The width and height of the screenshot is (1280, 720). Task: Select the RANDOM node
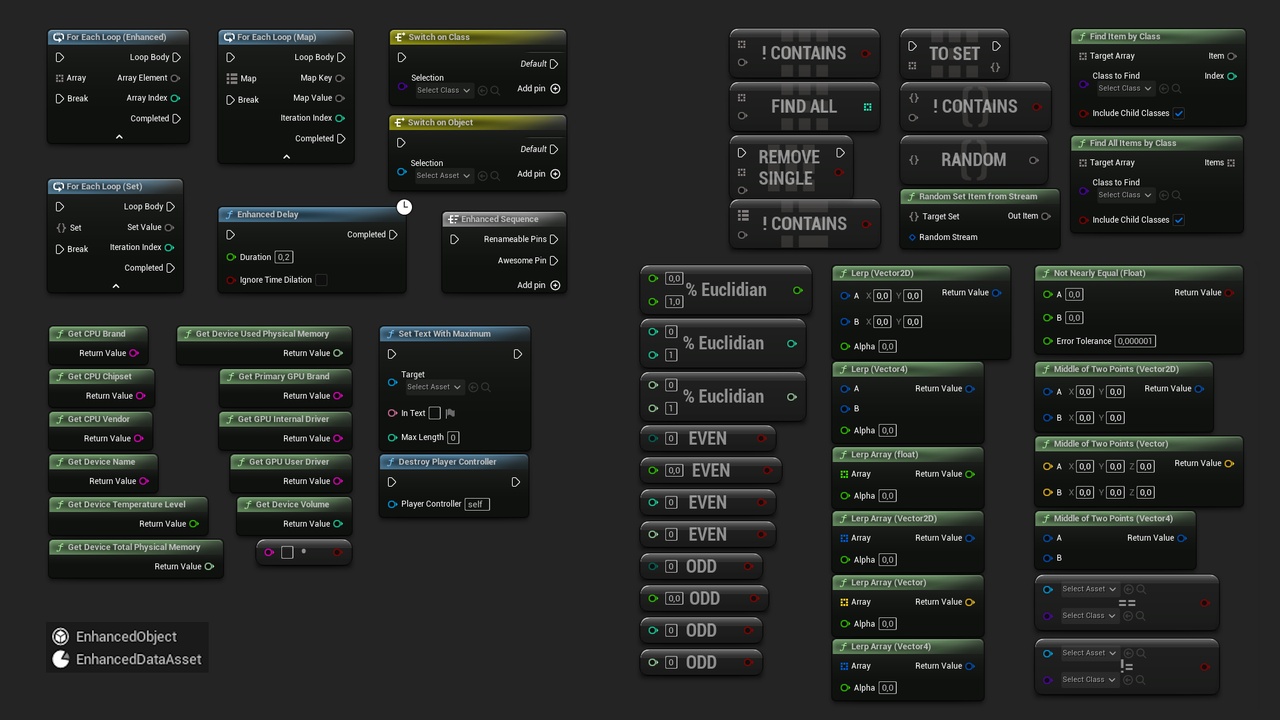[x=973, y=160]
